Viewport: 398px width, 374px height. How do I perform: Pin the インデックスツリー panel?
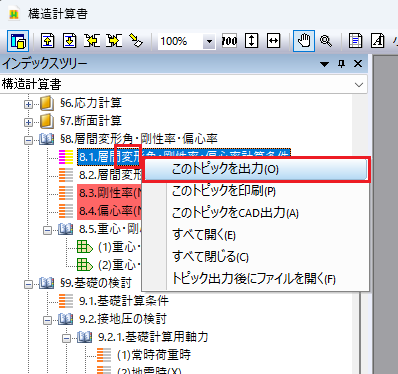click(x=341, y=64)
